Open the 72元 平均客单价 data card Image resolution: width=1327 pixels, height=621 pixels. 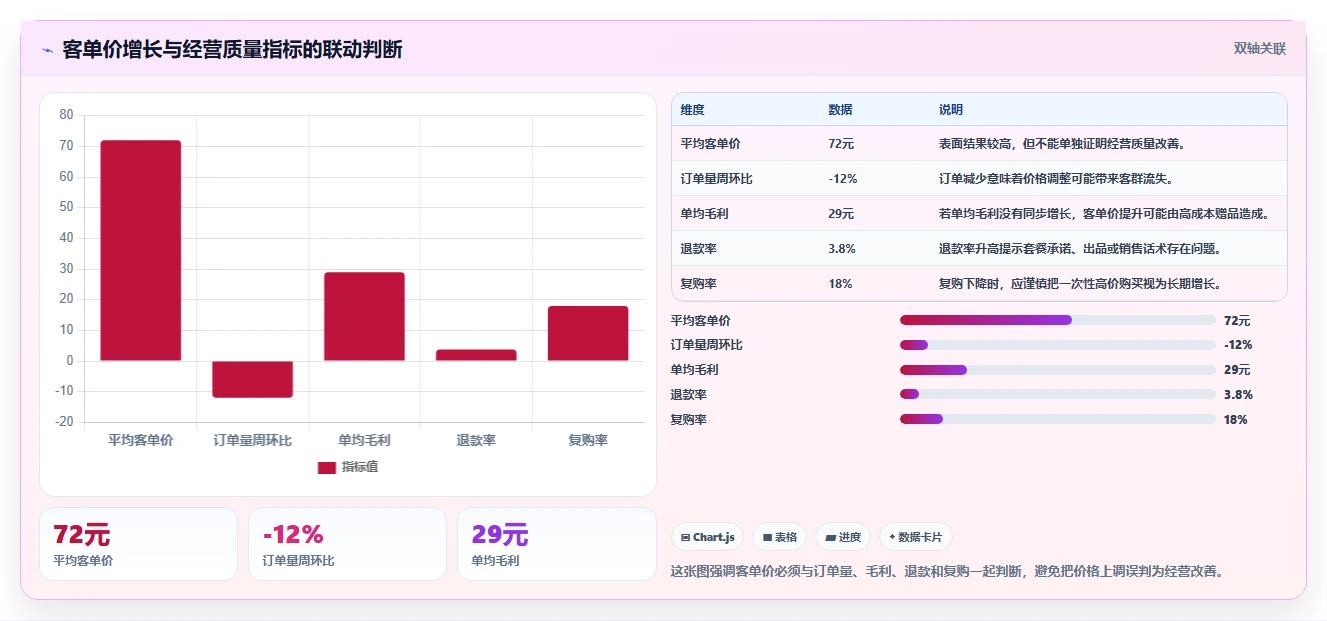[x=138, y=544]
